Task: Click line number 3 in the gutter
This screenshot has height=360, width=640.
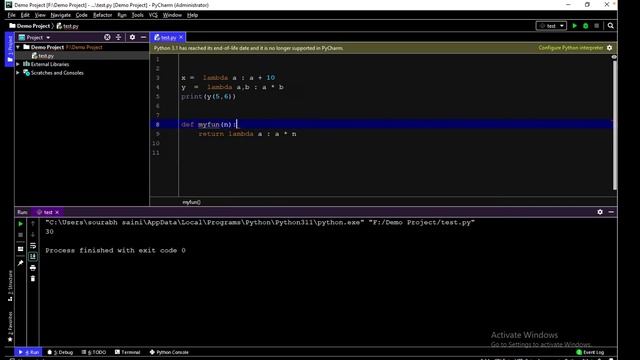Action: pos(158,78)
